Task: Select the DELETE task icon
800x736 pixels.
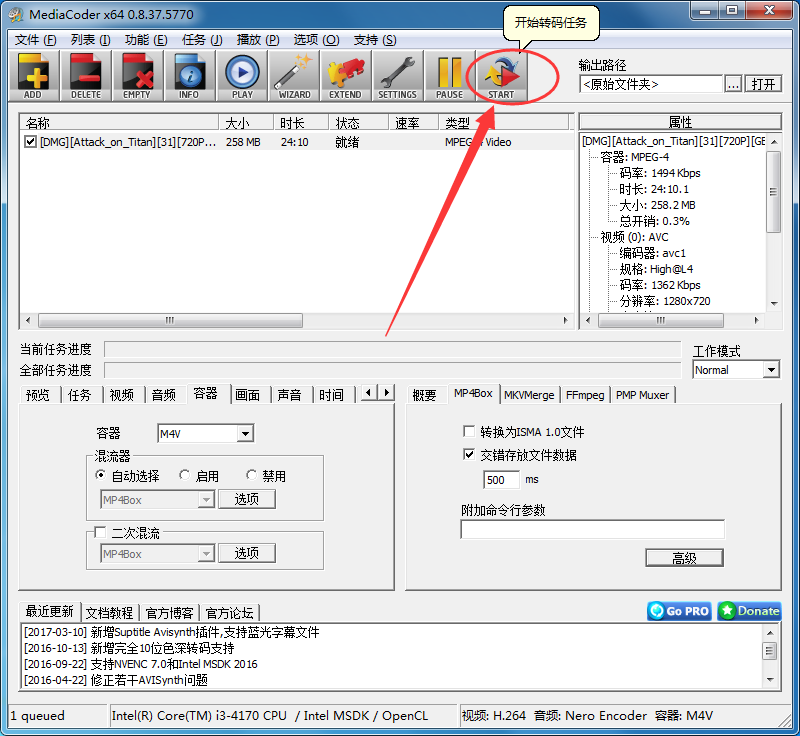Action: 85,75
